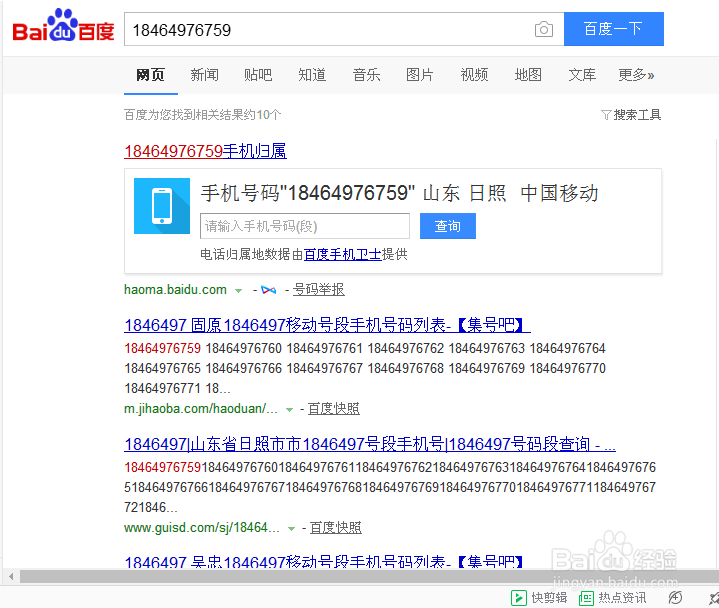Open the 号码举报 link
Viewport: 719px width, 608px height.
[319, 289]
